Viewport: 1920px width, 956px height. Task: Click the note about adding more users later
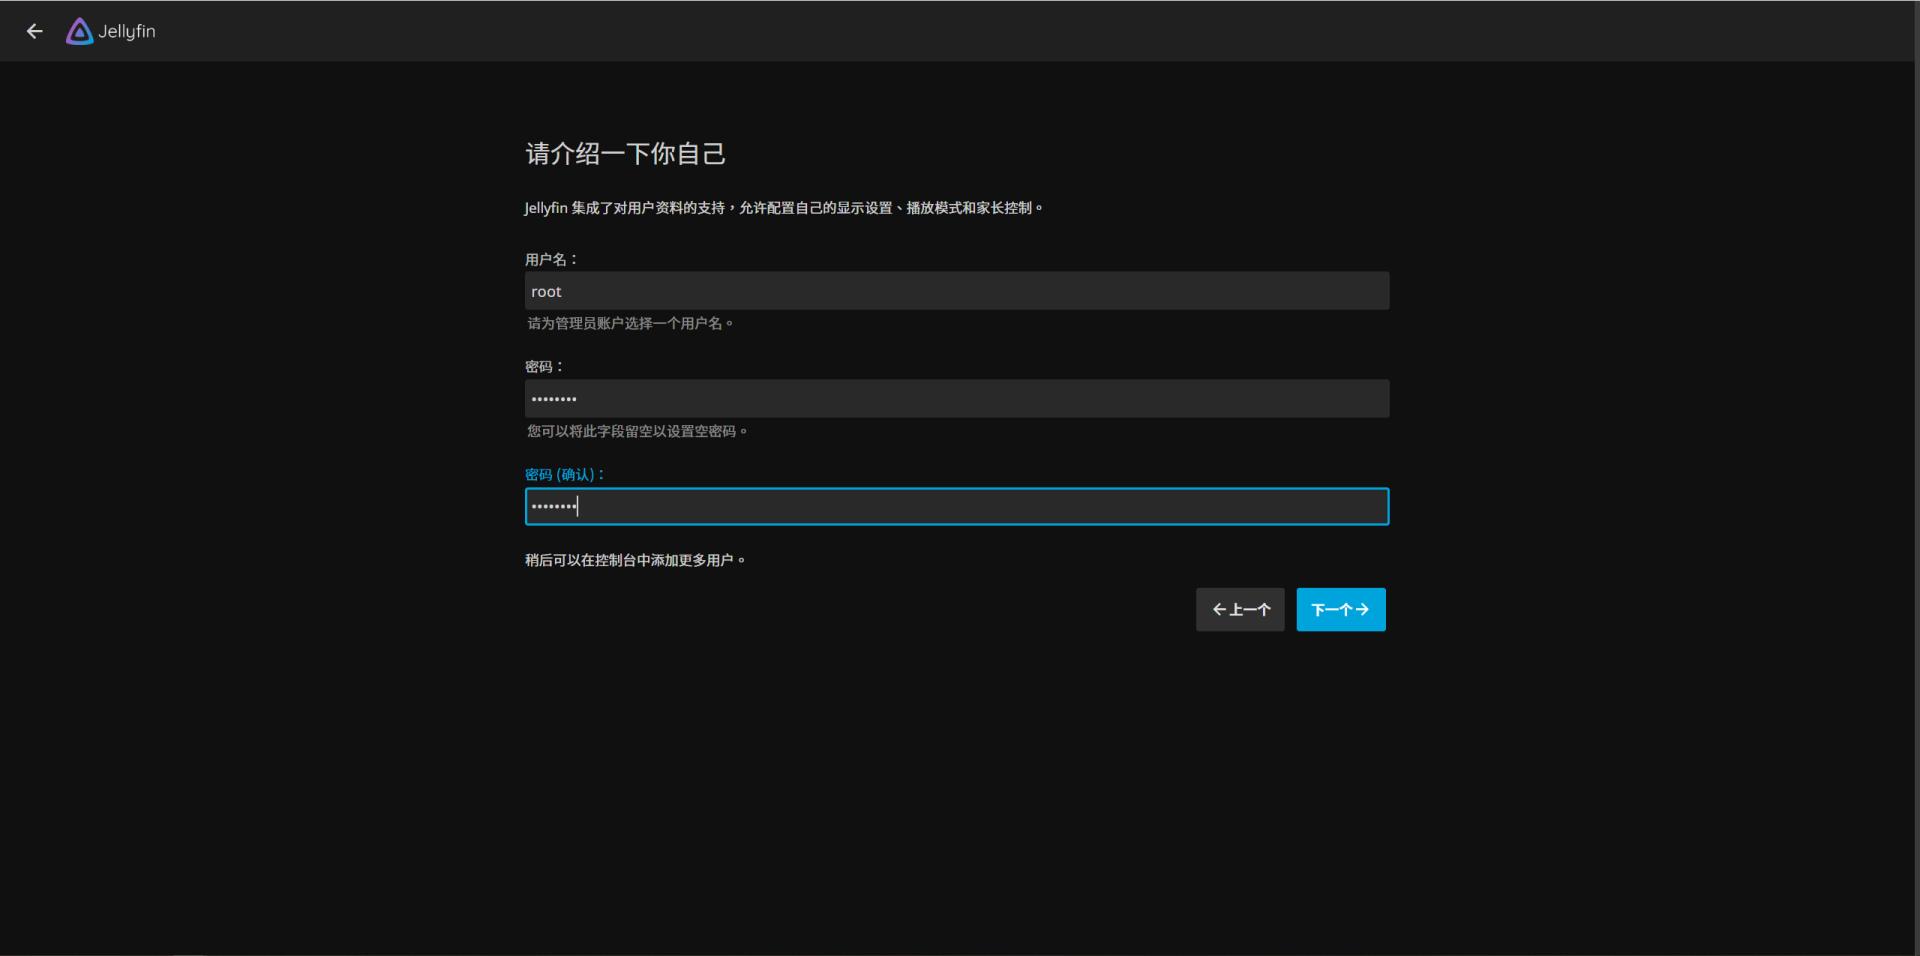click(636, 560)
